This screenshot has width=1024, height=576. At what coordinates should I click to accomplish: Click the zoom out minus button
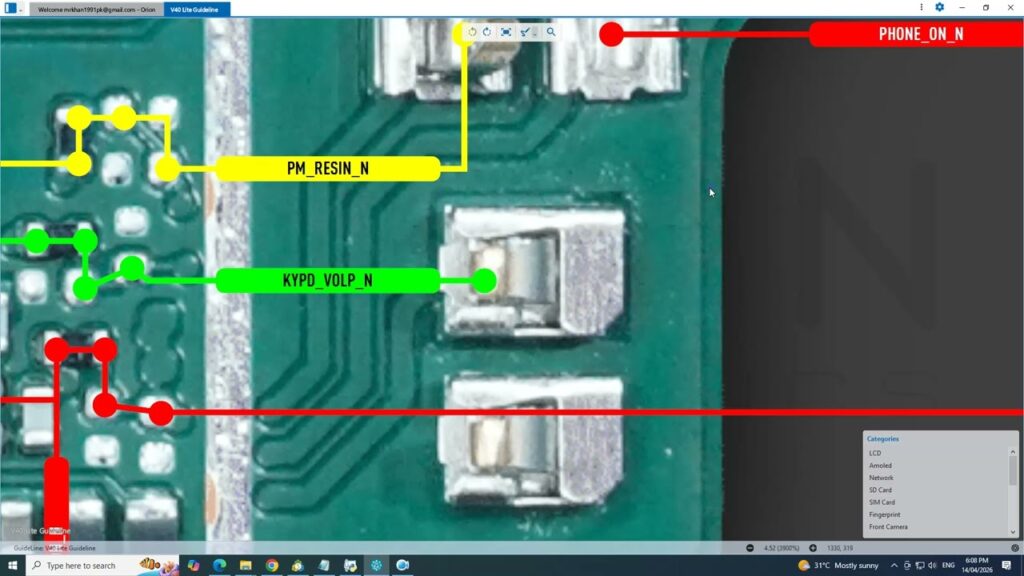pos(751,548)
